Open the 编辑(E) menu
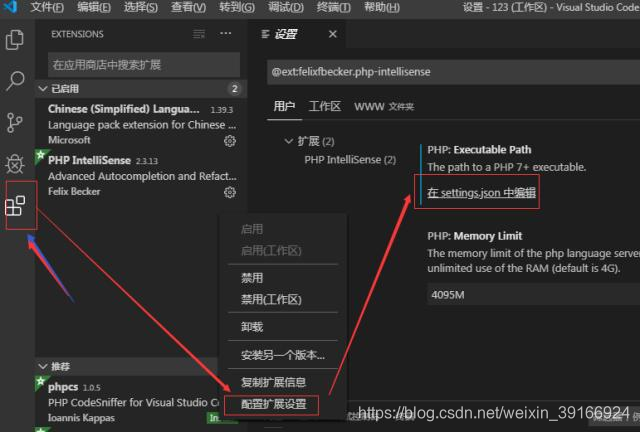 94,7
